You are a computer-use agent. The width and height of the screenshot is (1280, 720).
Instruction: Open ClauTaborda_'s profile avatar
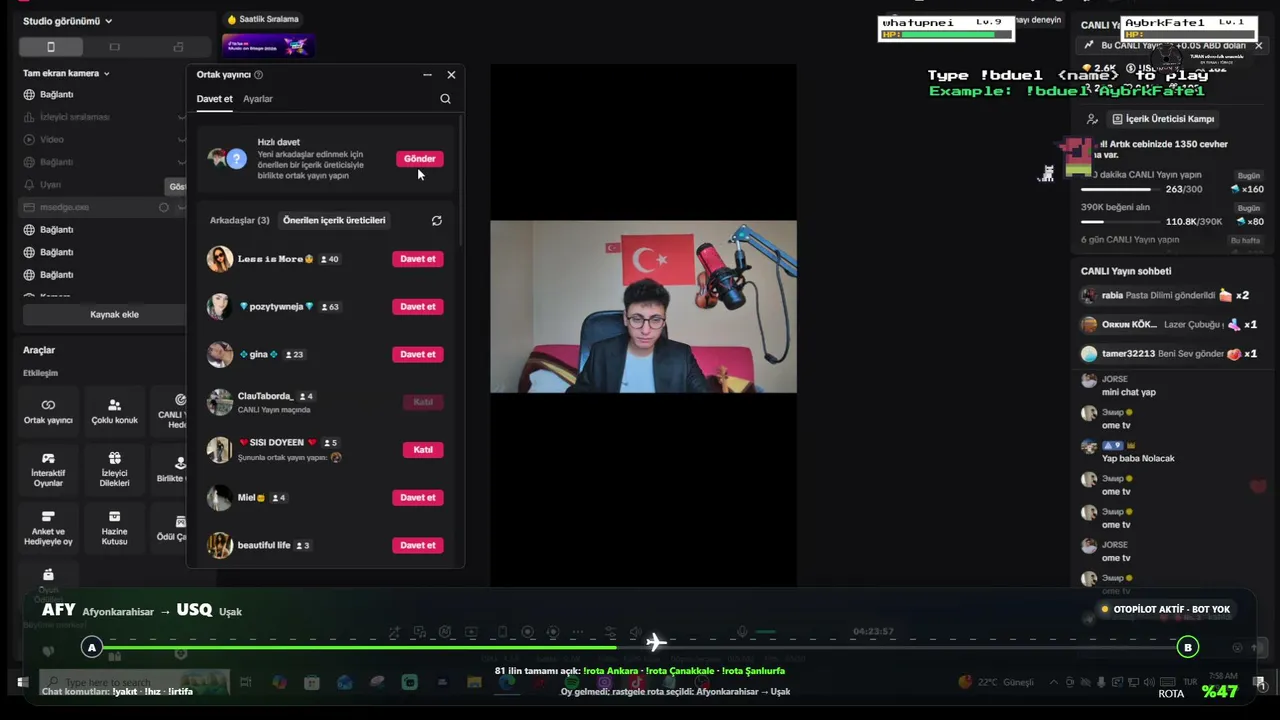tap(220, 402)
